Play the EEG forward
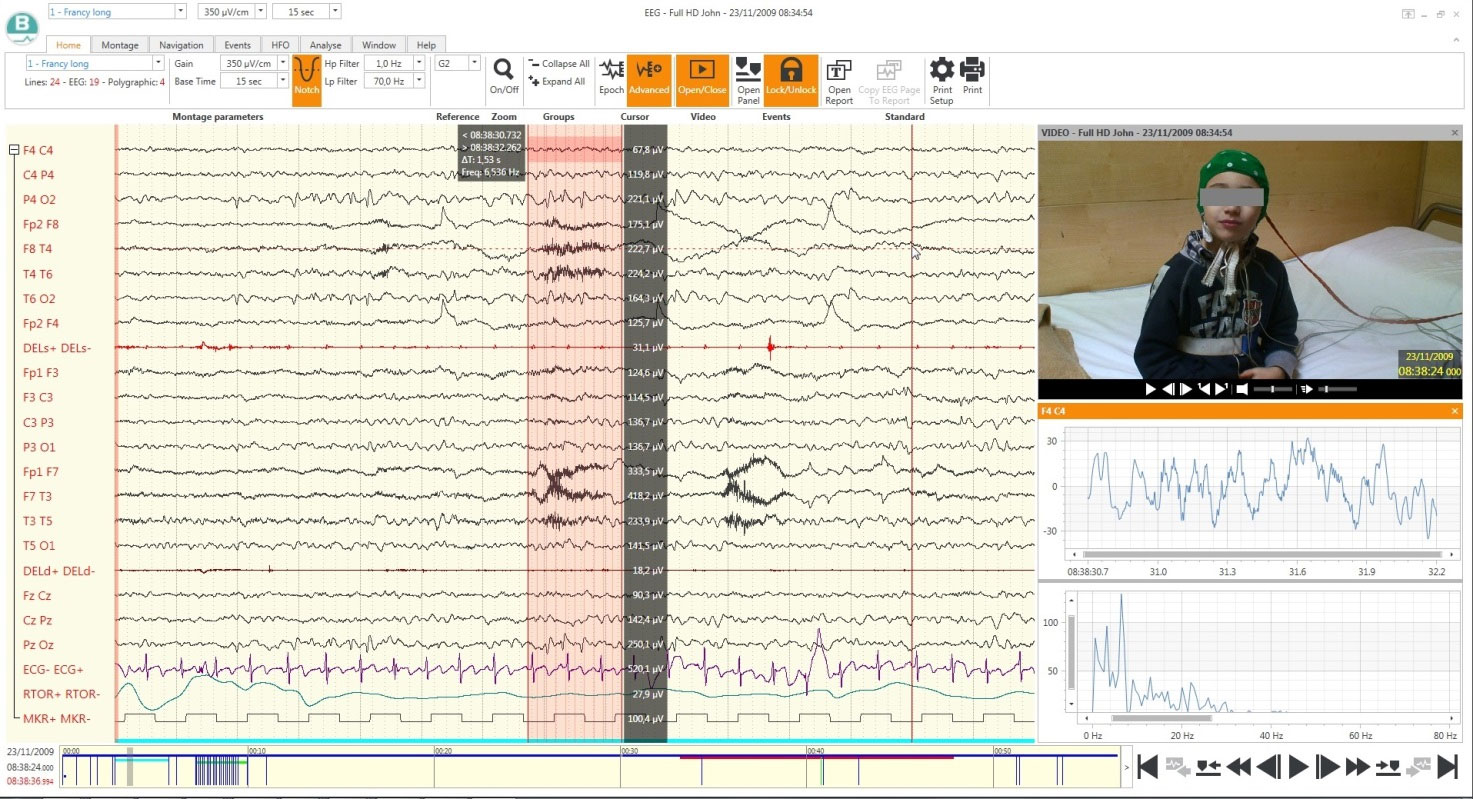Screen dimensions: 1473x799 click(x=1298, y=767)
